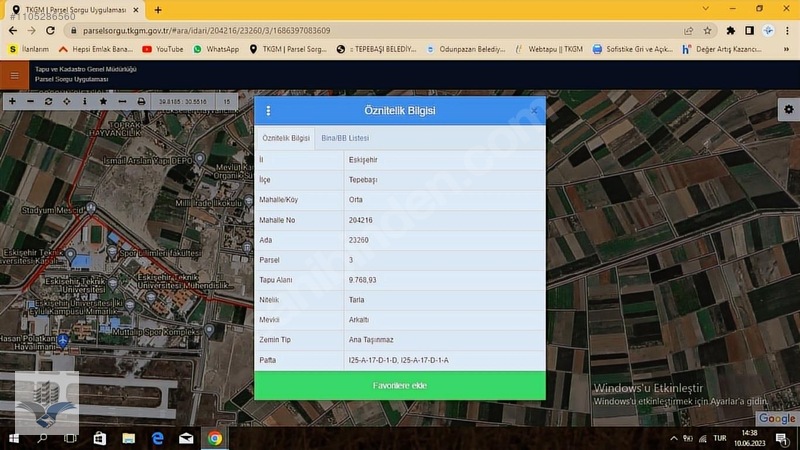Image resolution: width=800 pixels, height=450 pixels.
Task: Zoom in with the map plus tool
Action: [x=12, y=102]
